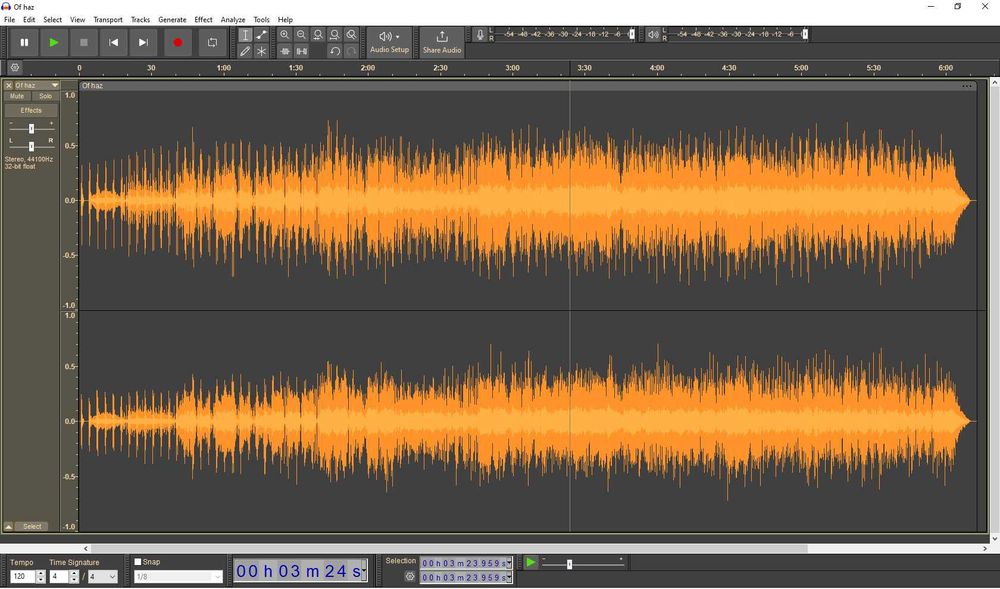Open the Select menu
Viewport: 1000px width, 589px height.
click(52, 20)
